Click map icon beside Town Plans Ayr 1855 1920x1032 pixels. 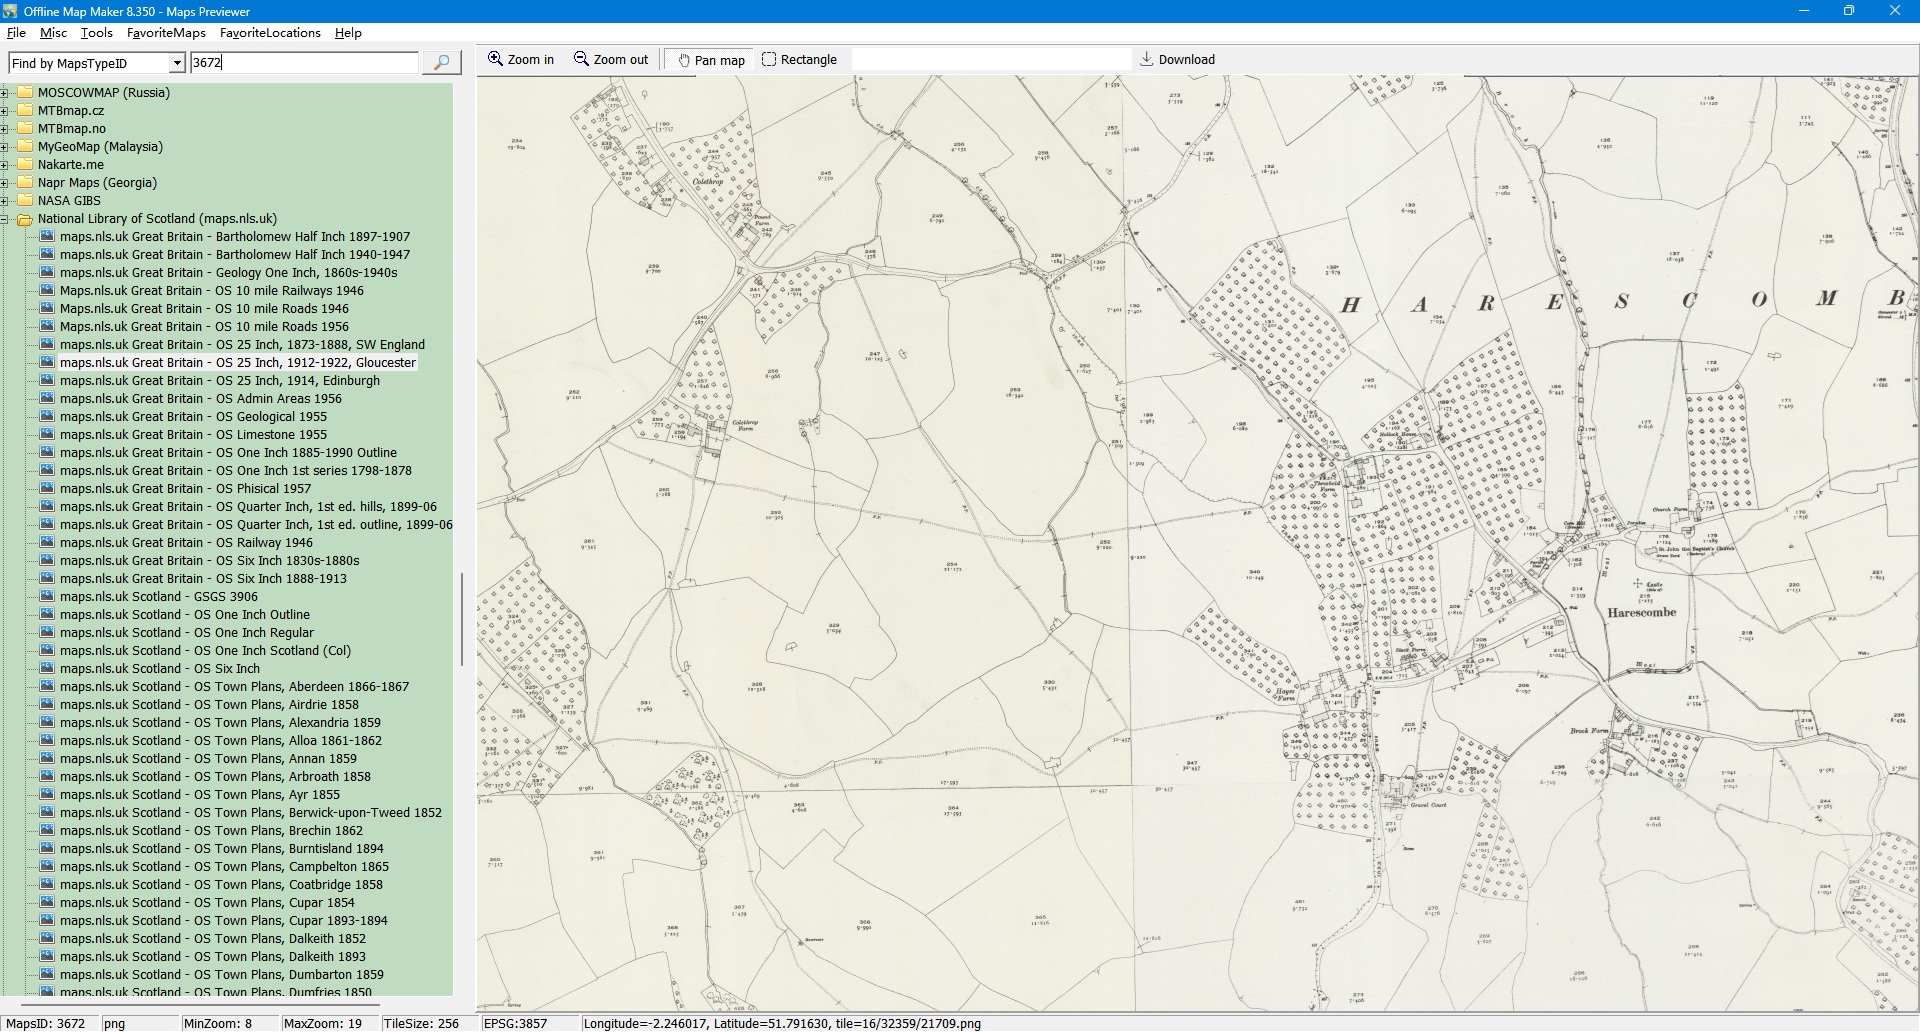pyautogui.click(x=47, y=795)
